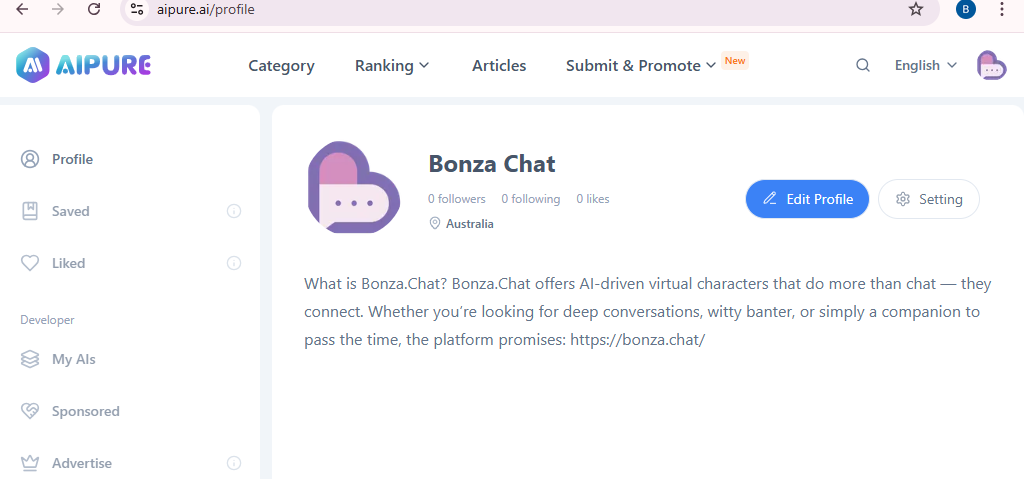The width and height of the screenshot is (1024, 479).
Task: Click the Edit Profile button
Action: [807, 199]
